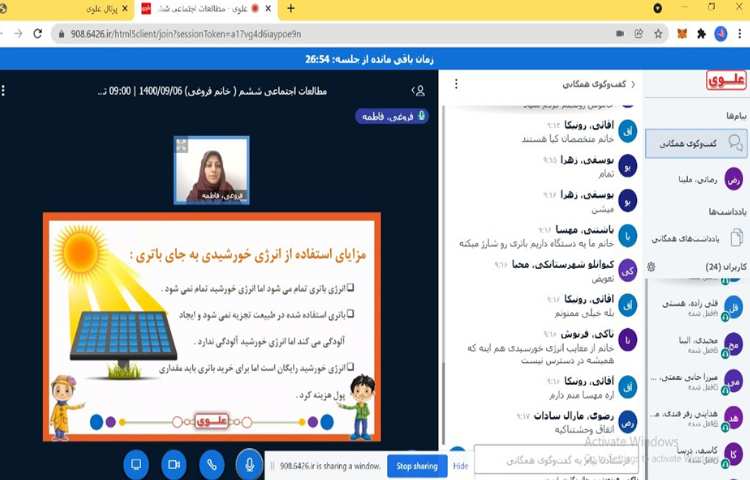The height and width of the screenshot is (480, 750).
Task: Click کیوانلو شهرستانکی، محیا chat message
Action: (603, 278)
